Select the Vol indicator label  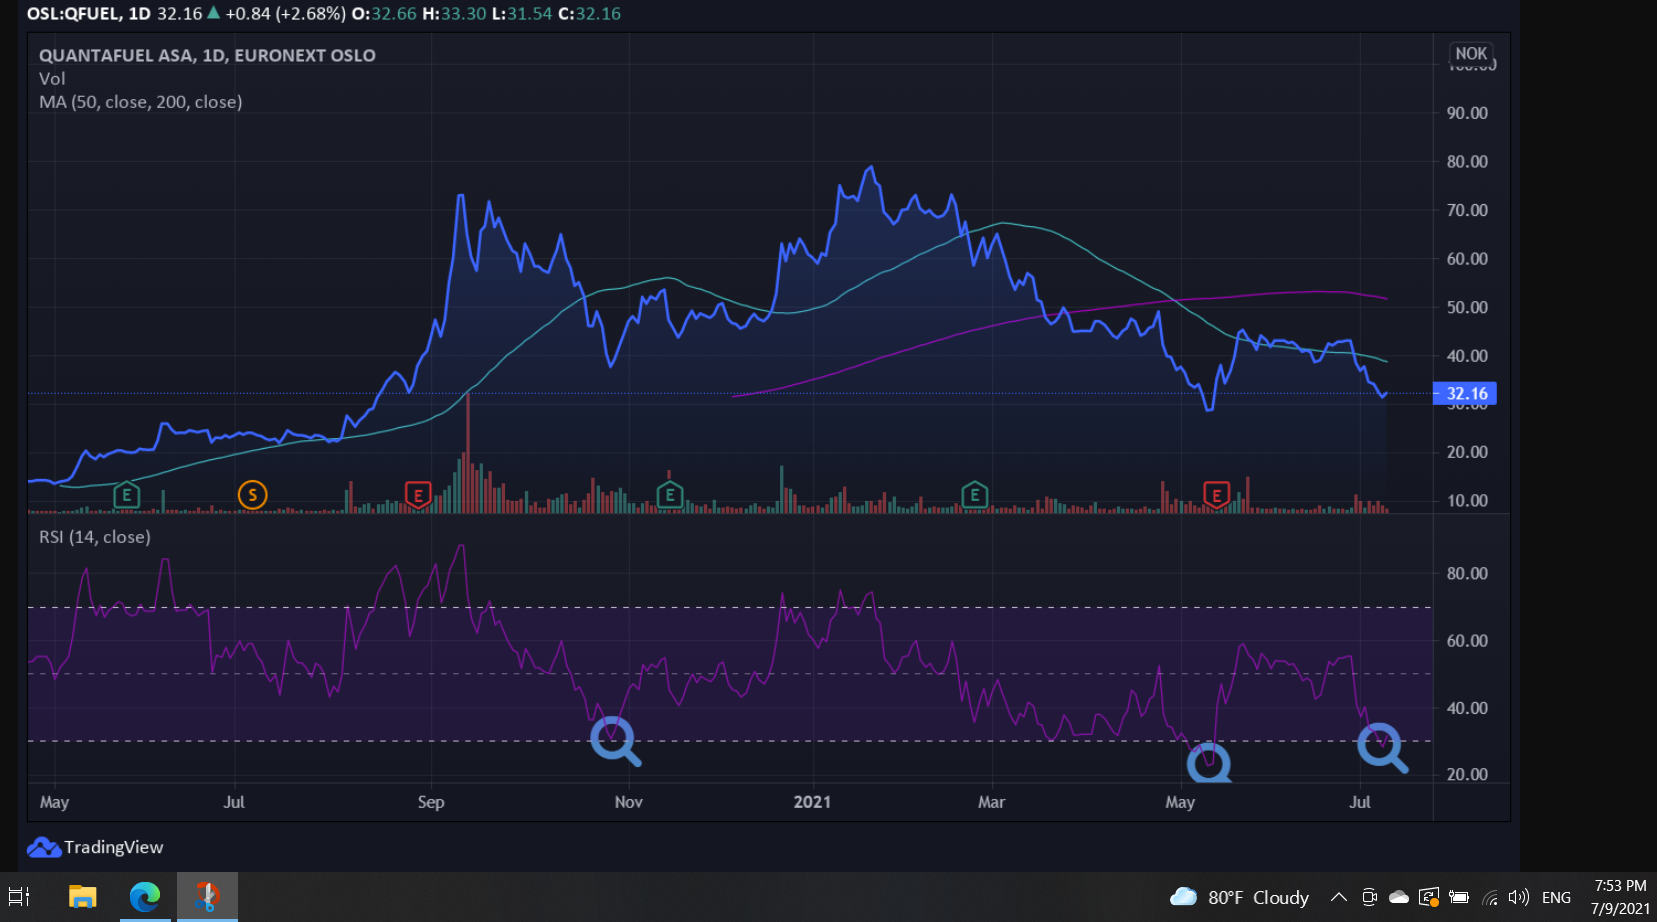pos(52,78)
